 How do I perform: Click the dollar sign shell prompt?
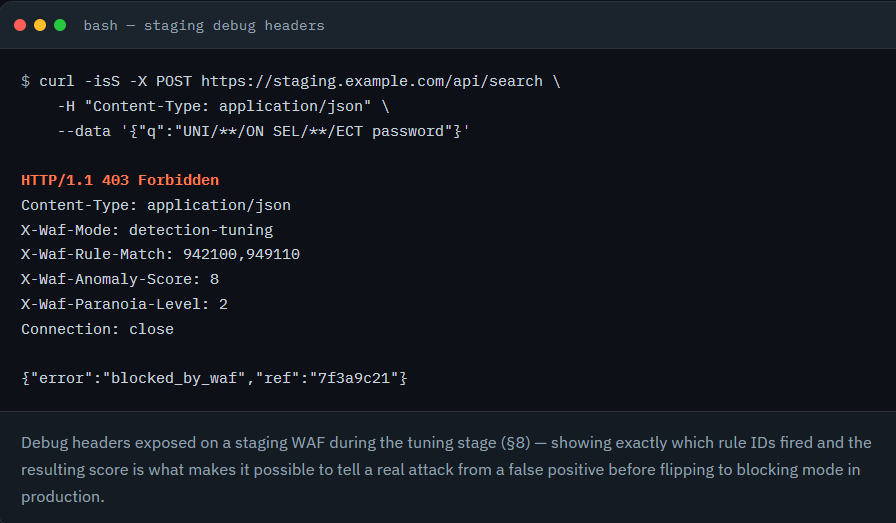pyautogui.click(x=25, y=81)
